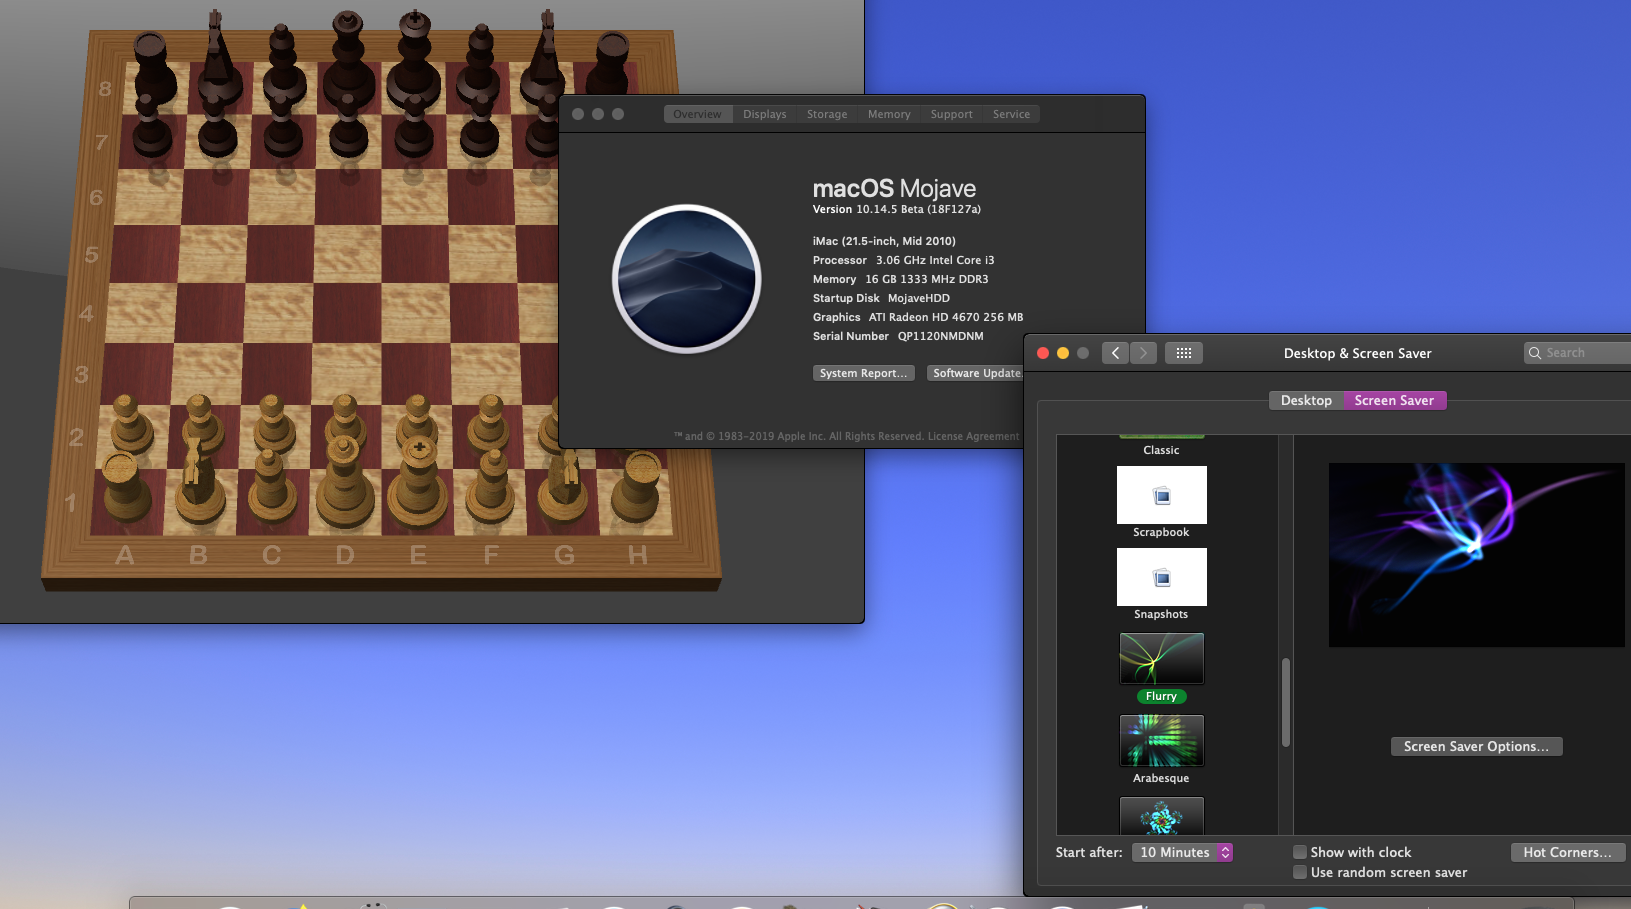Viewport: 1631px width, 909px height.
Task: Click the graphics value "ATI Radeon HD 4670 256 MB"
Action: pos(946,317)
